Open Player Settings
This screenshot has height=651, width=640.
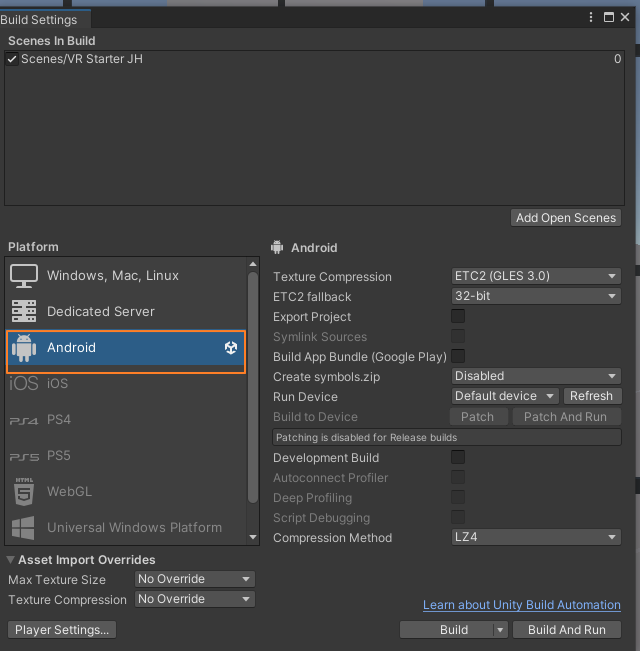pos(62,630)
